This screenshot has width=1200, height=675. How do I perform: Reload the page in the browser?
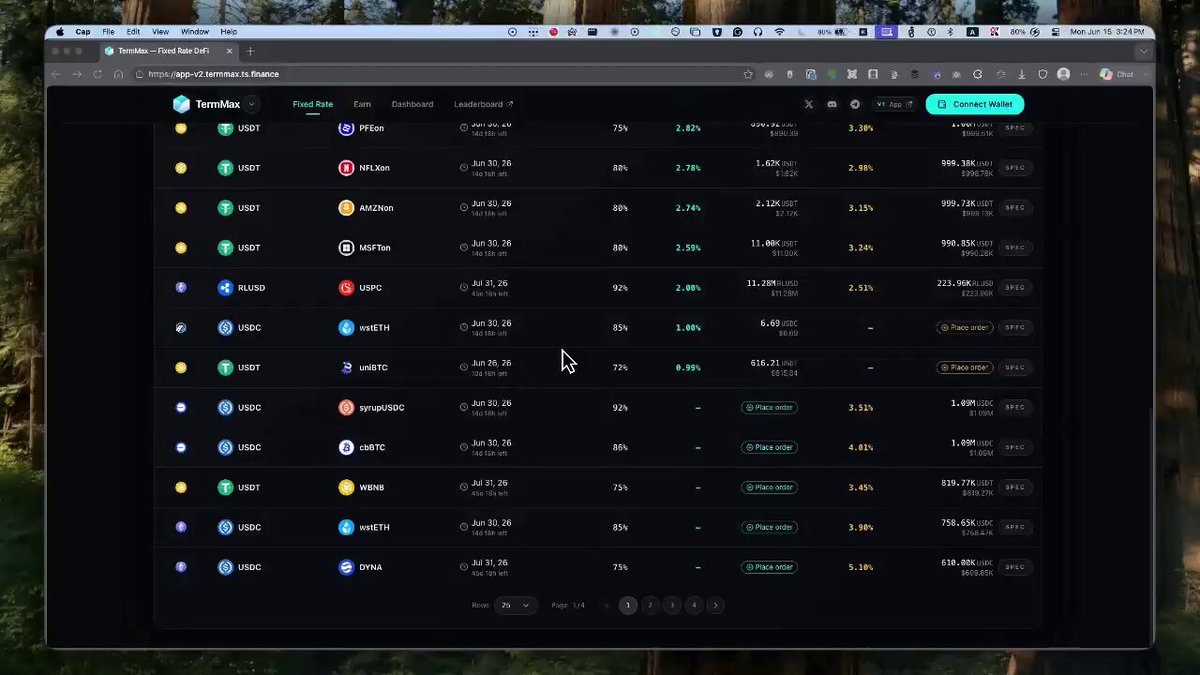tap(97, 74)
